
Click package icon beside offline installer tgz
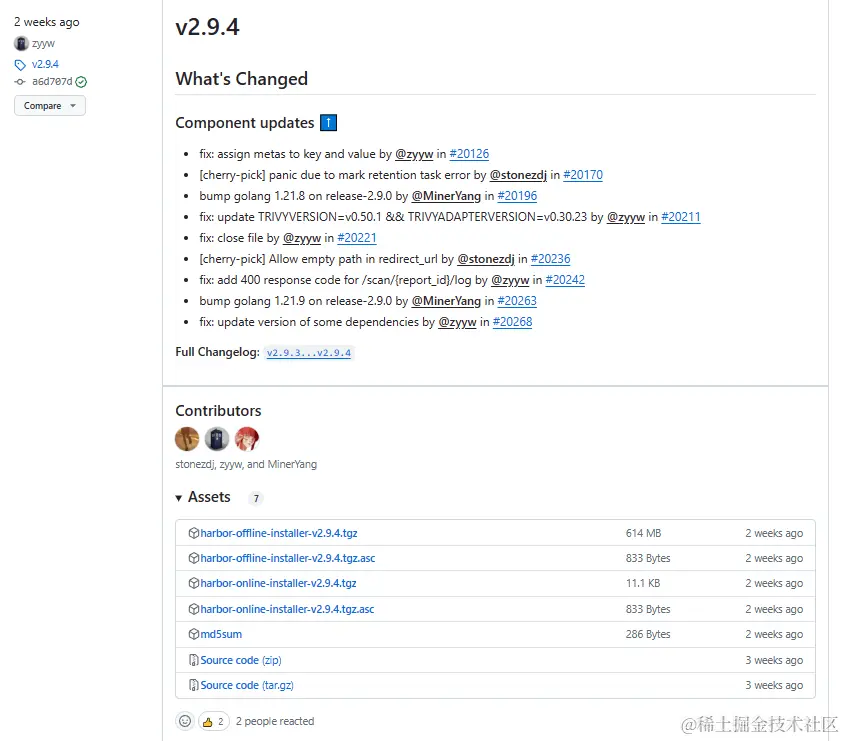click(x=193, y=533)
